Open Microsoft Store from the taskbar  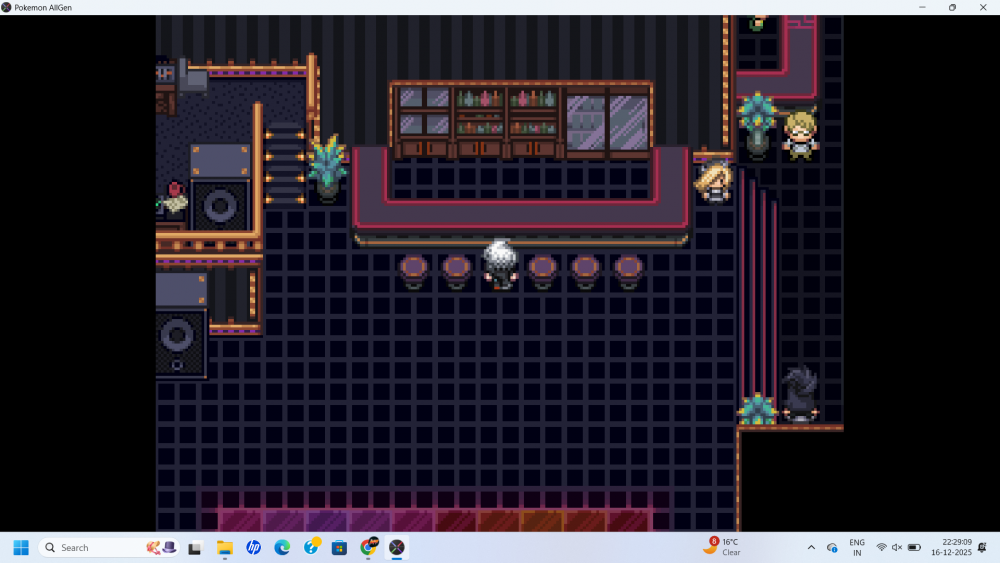(x=340, y=547)
